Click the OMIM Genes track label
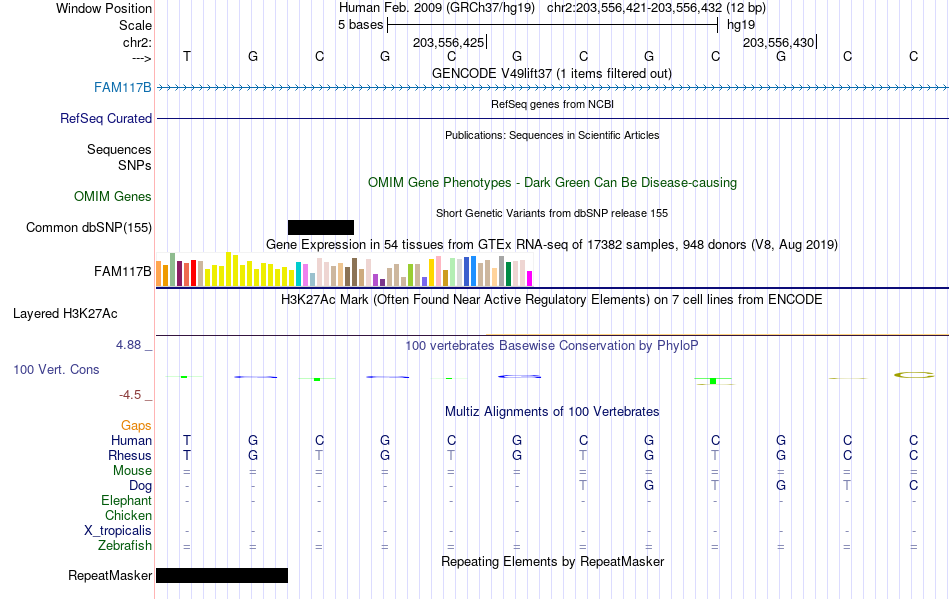Screen dimensions: 950x599 (x=113, y=196)
